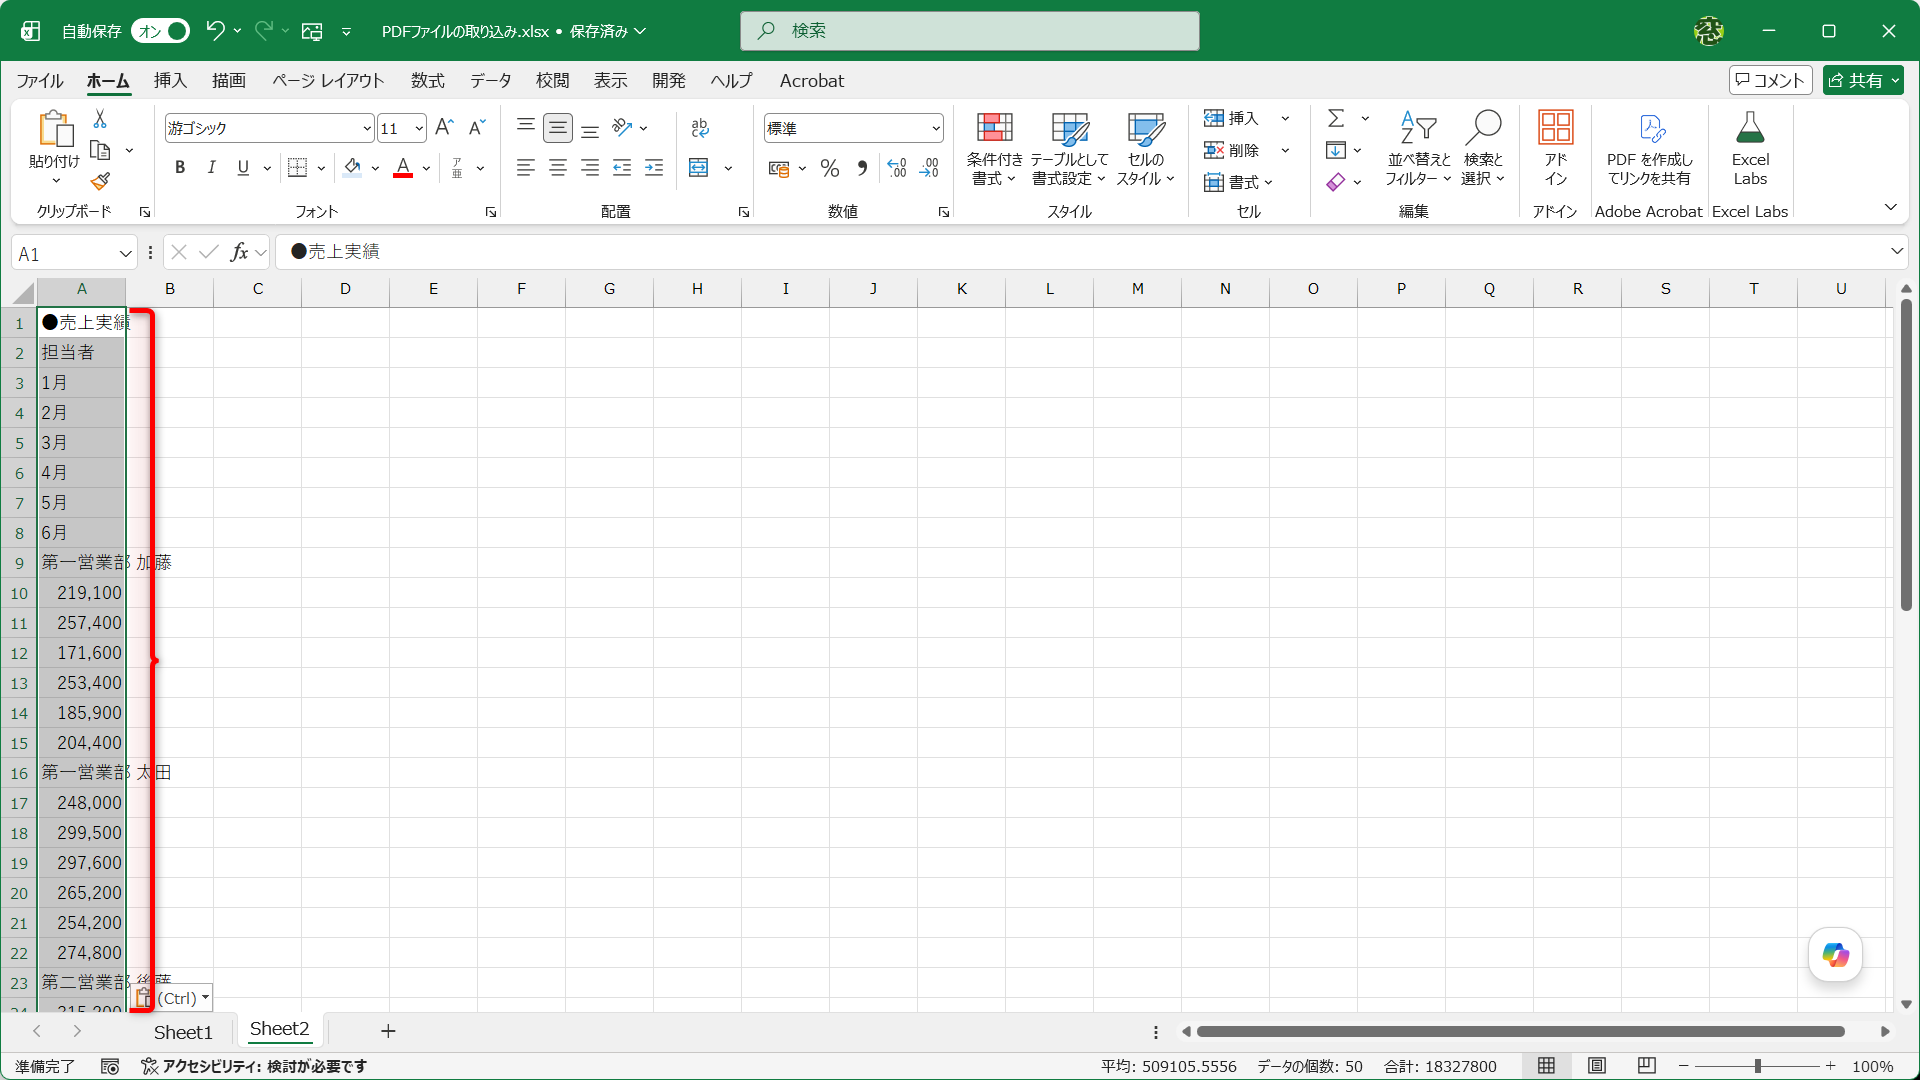Open the Add-ins icon
The width and height of the screenshot is (1920, 1080).
1555,148
